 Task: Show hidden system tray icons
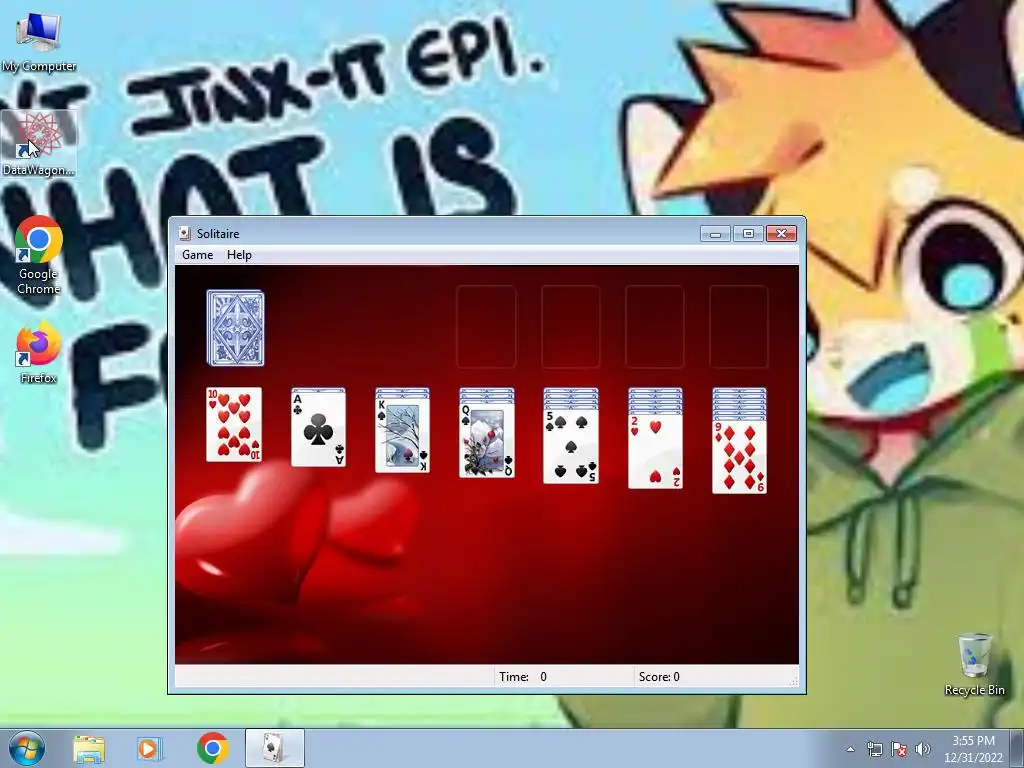pos(850,749)
